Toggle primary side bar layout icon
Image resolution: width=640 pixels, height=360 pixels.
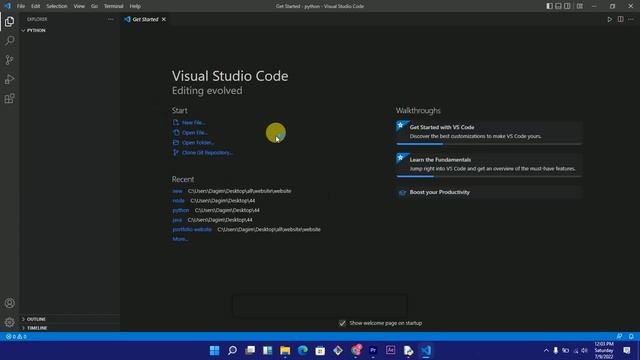549,6
